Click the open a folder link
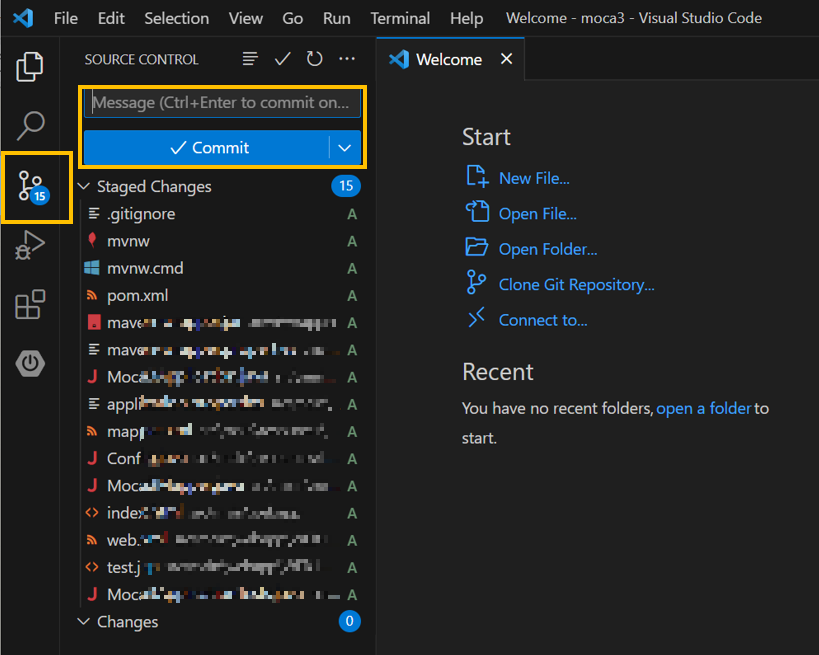819x655 pixels. pyautogui.click(x=704, y=408)
